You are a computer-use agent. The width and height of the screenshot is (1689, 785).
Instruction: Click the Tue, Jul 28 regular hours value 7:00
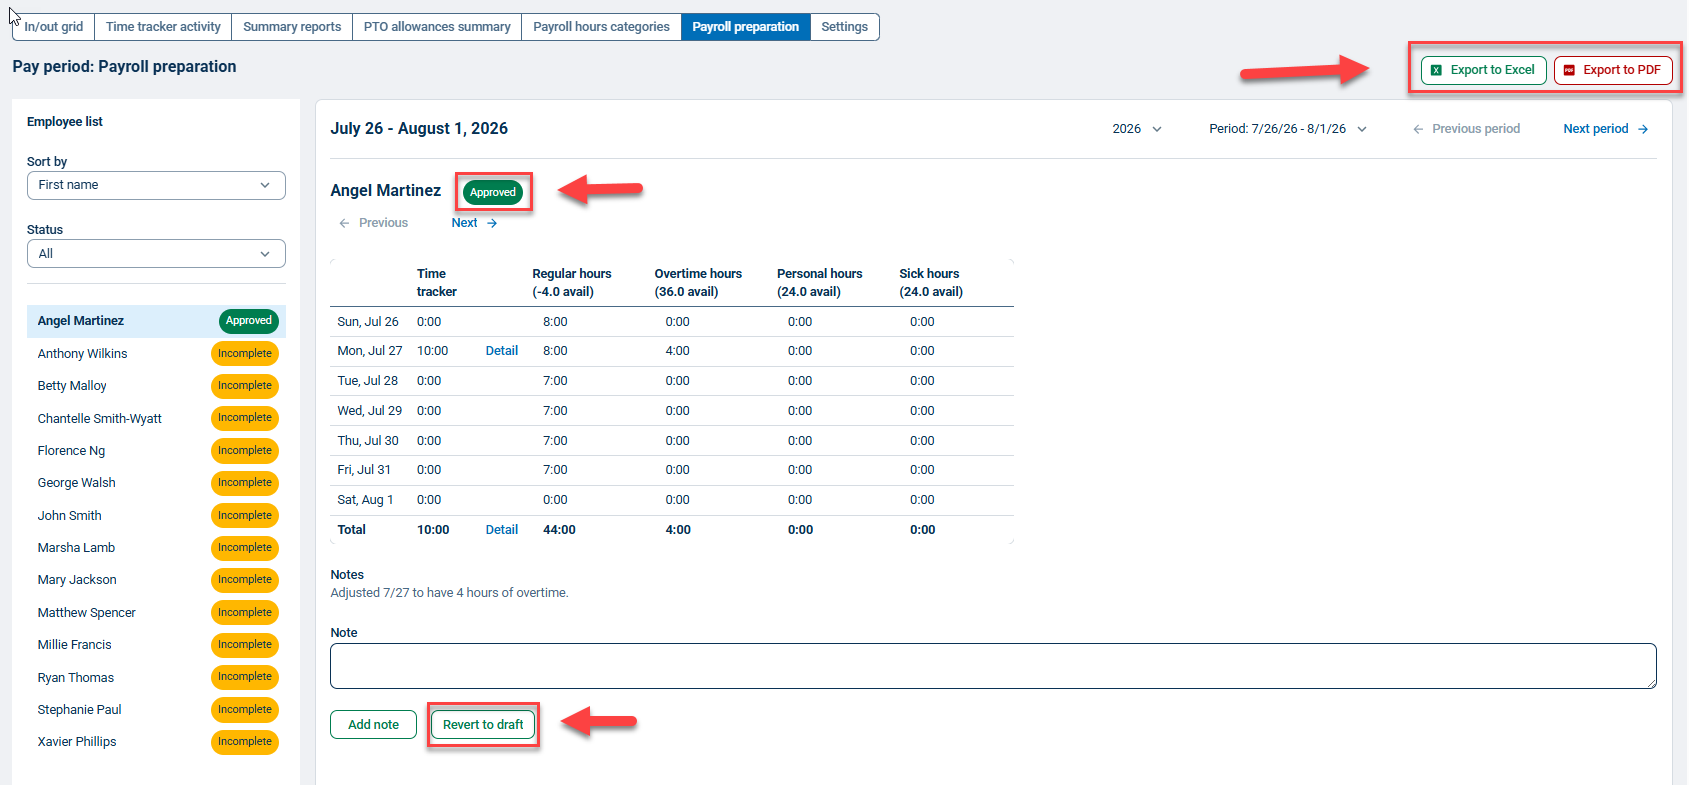(555, 381)
